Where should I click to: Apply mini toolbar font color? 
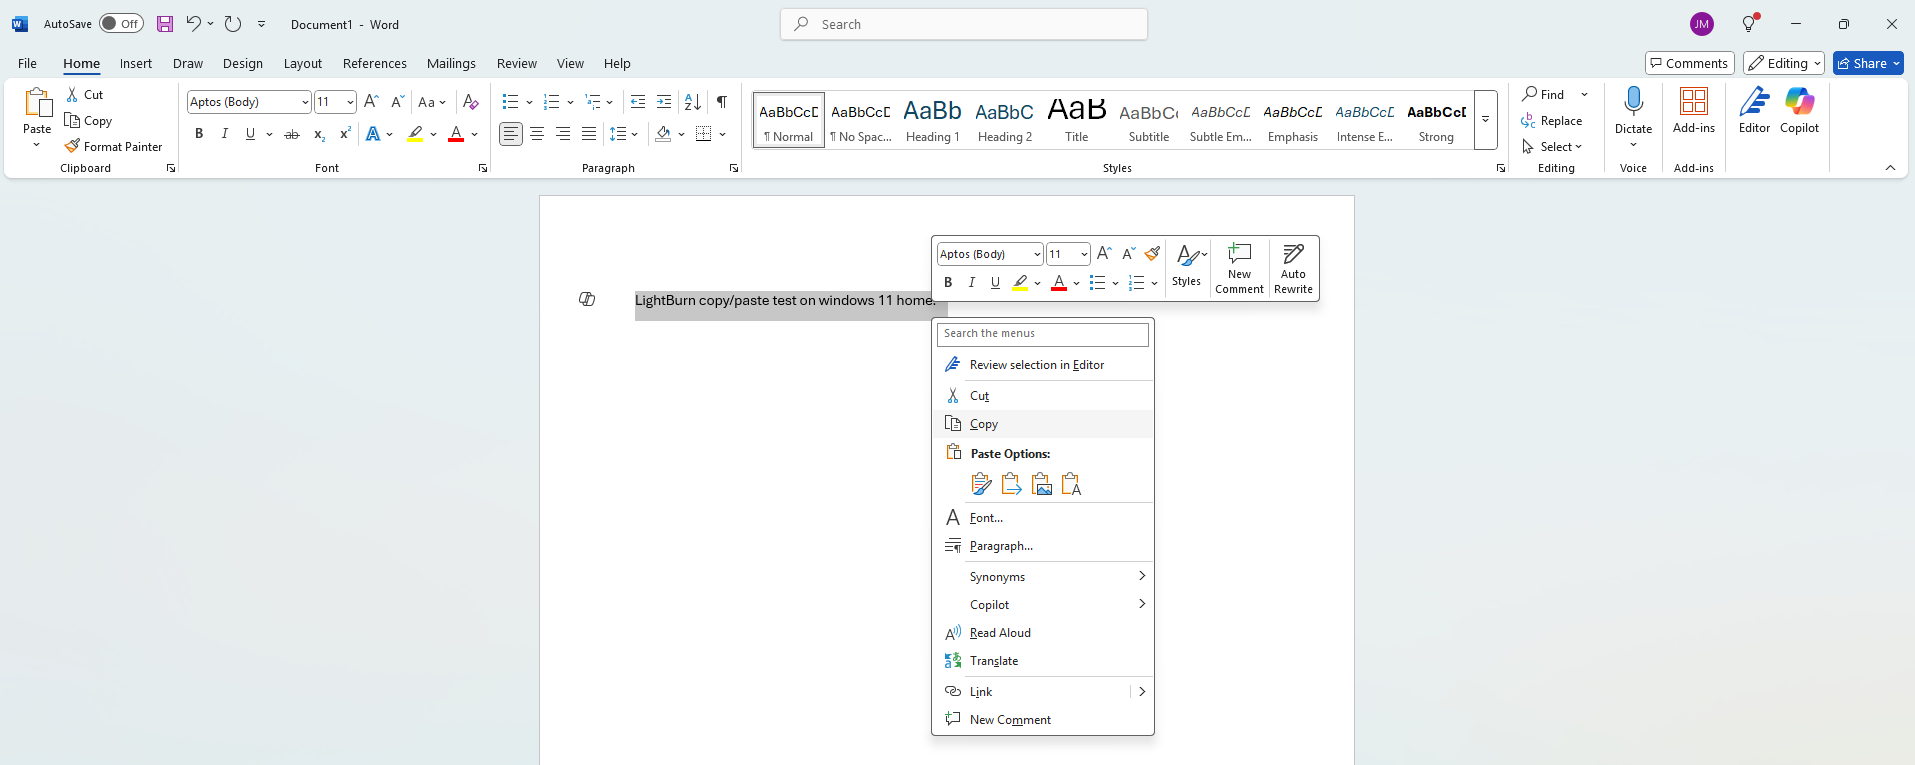coord(1059,283)
